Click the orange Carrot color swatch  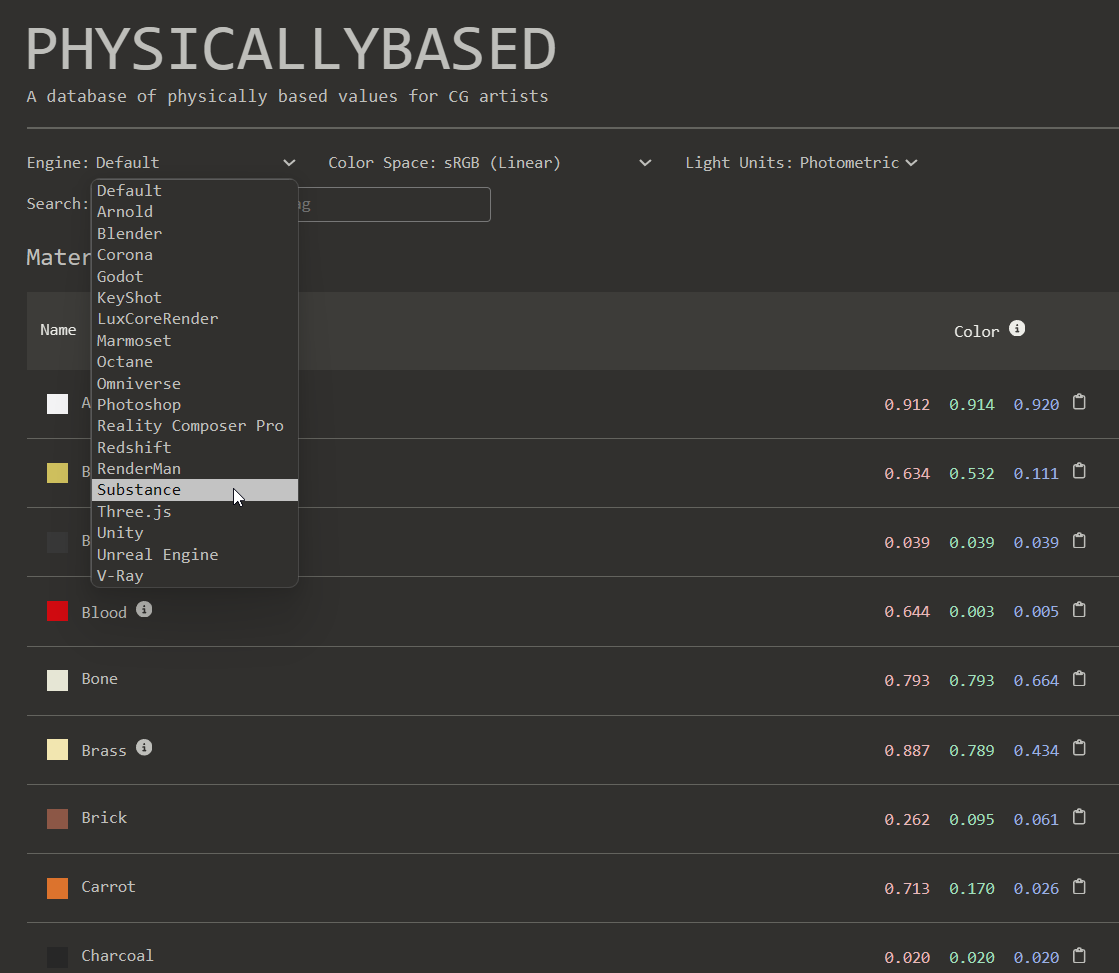pyautogui.click(x=58, y=888)
